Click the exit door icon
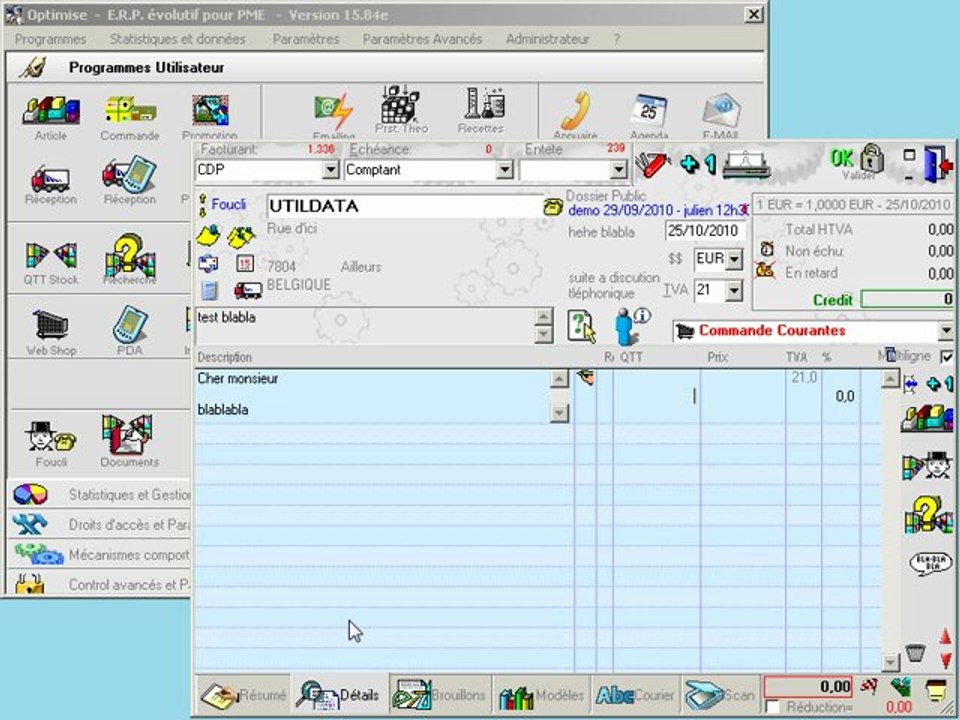 pos(938,164)
